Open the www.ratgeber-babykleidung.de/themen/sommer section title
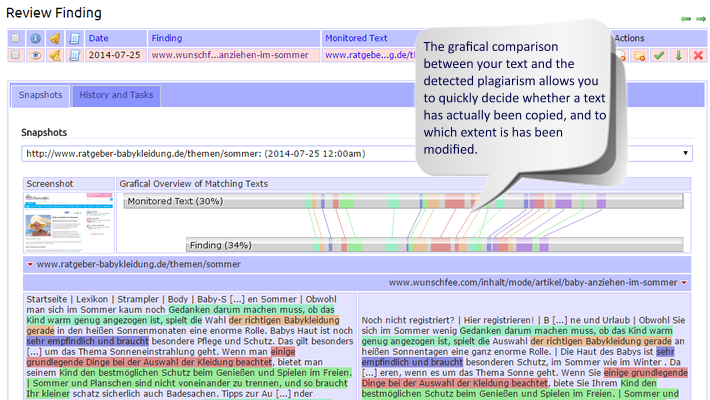The image size is (710, 400). click(x=139, y=264)
